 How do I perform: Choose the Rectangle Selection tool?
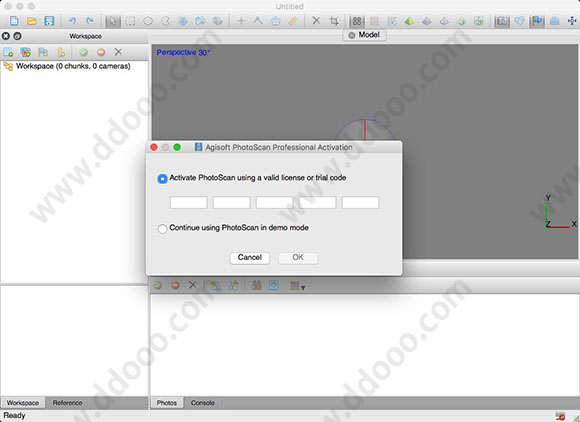(130, 21)
